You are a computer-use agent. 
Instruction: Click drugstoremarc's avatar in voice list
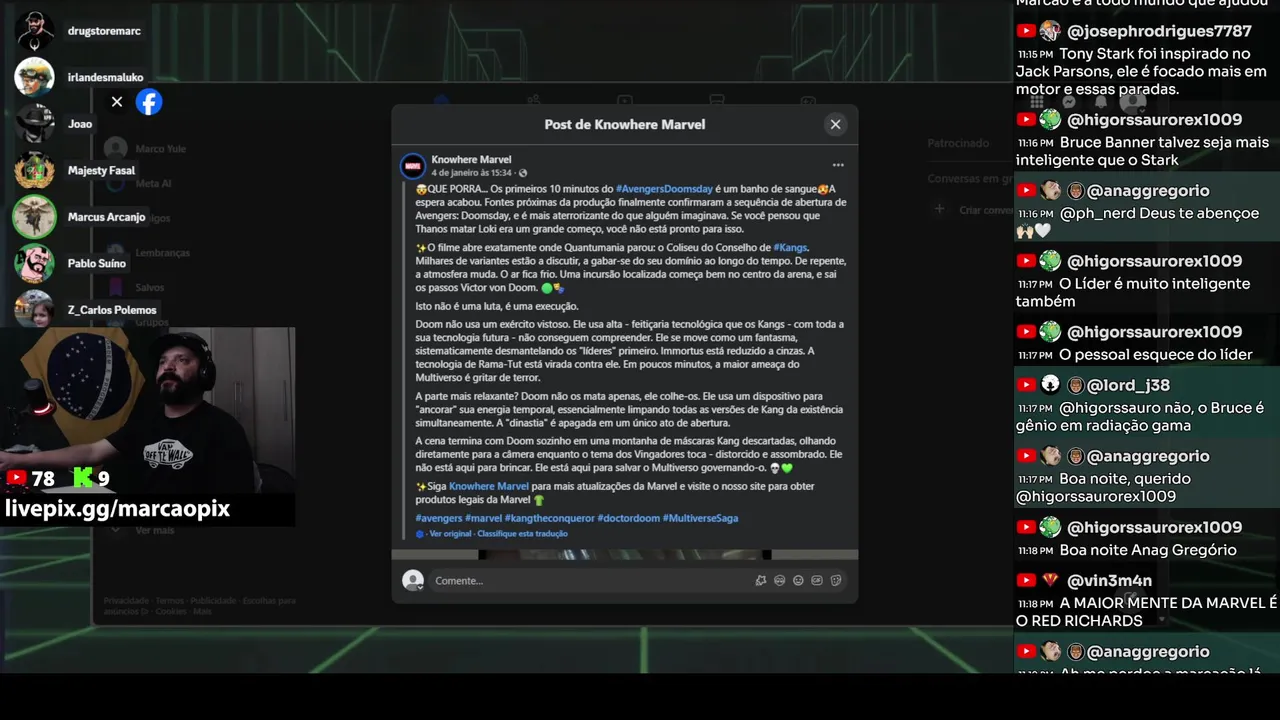(35, 31)
